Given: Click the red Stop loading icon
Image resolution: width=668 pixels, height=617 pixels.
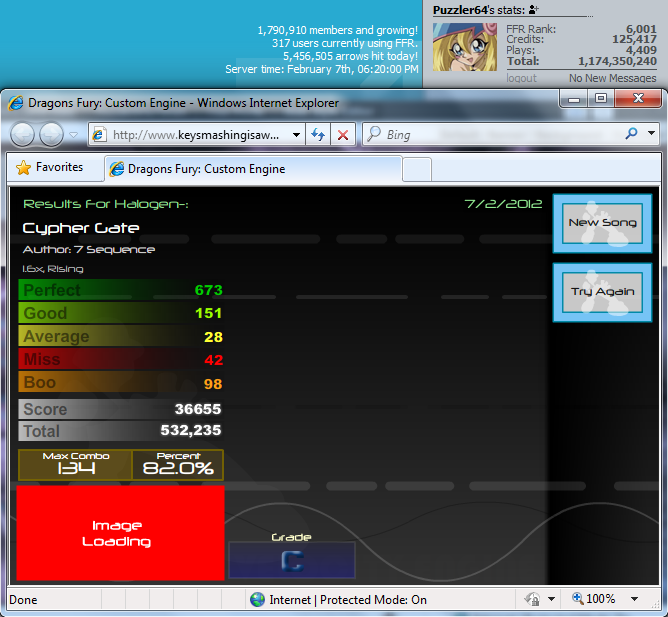Looking at the screenshot, I should click(343, 134).
